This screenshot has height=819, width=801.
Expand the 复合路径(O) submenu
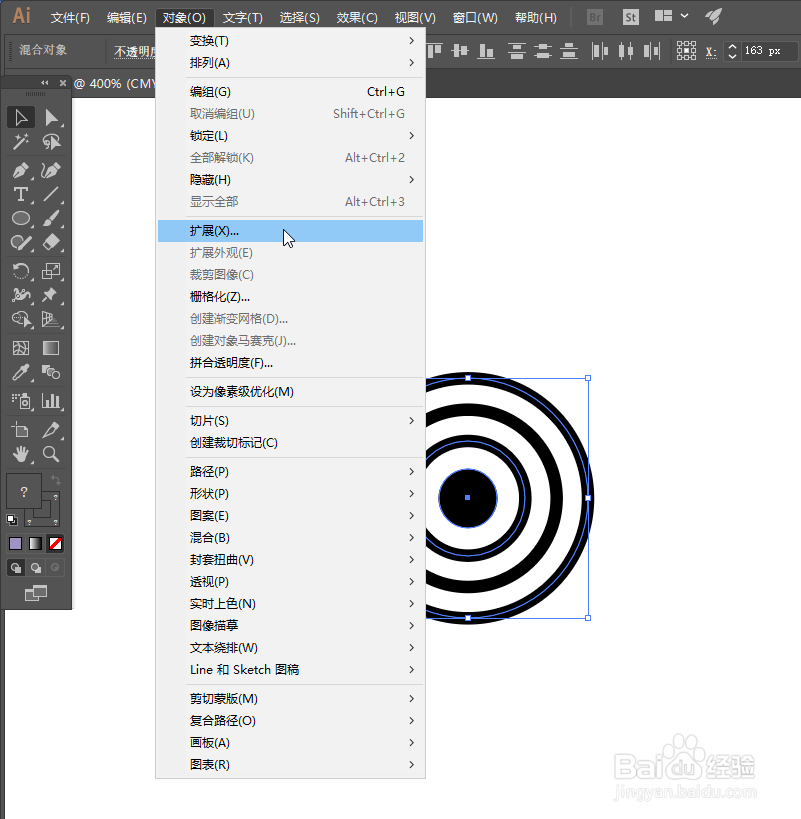click(290, 720)
